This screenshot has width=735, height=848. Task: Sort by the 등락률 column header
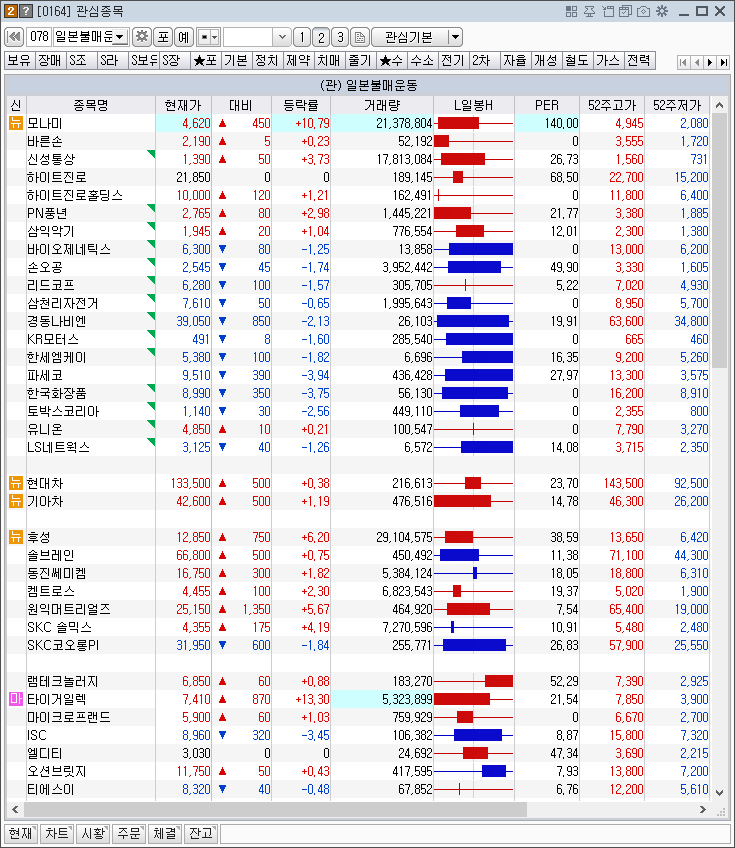pos(301,105)
